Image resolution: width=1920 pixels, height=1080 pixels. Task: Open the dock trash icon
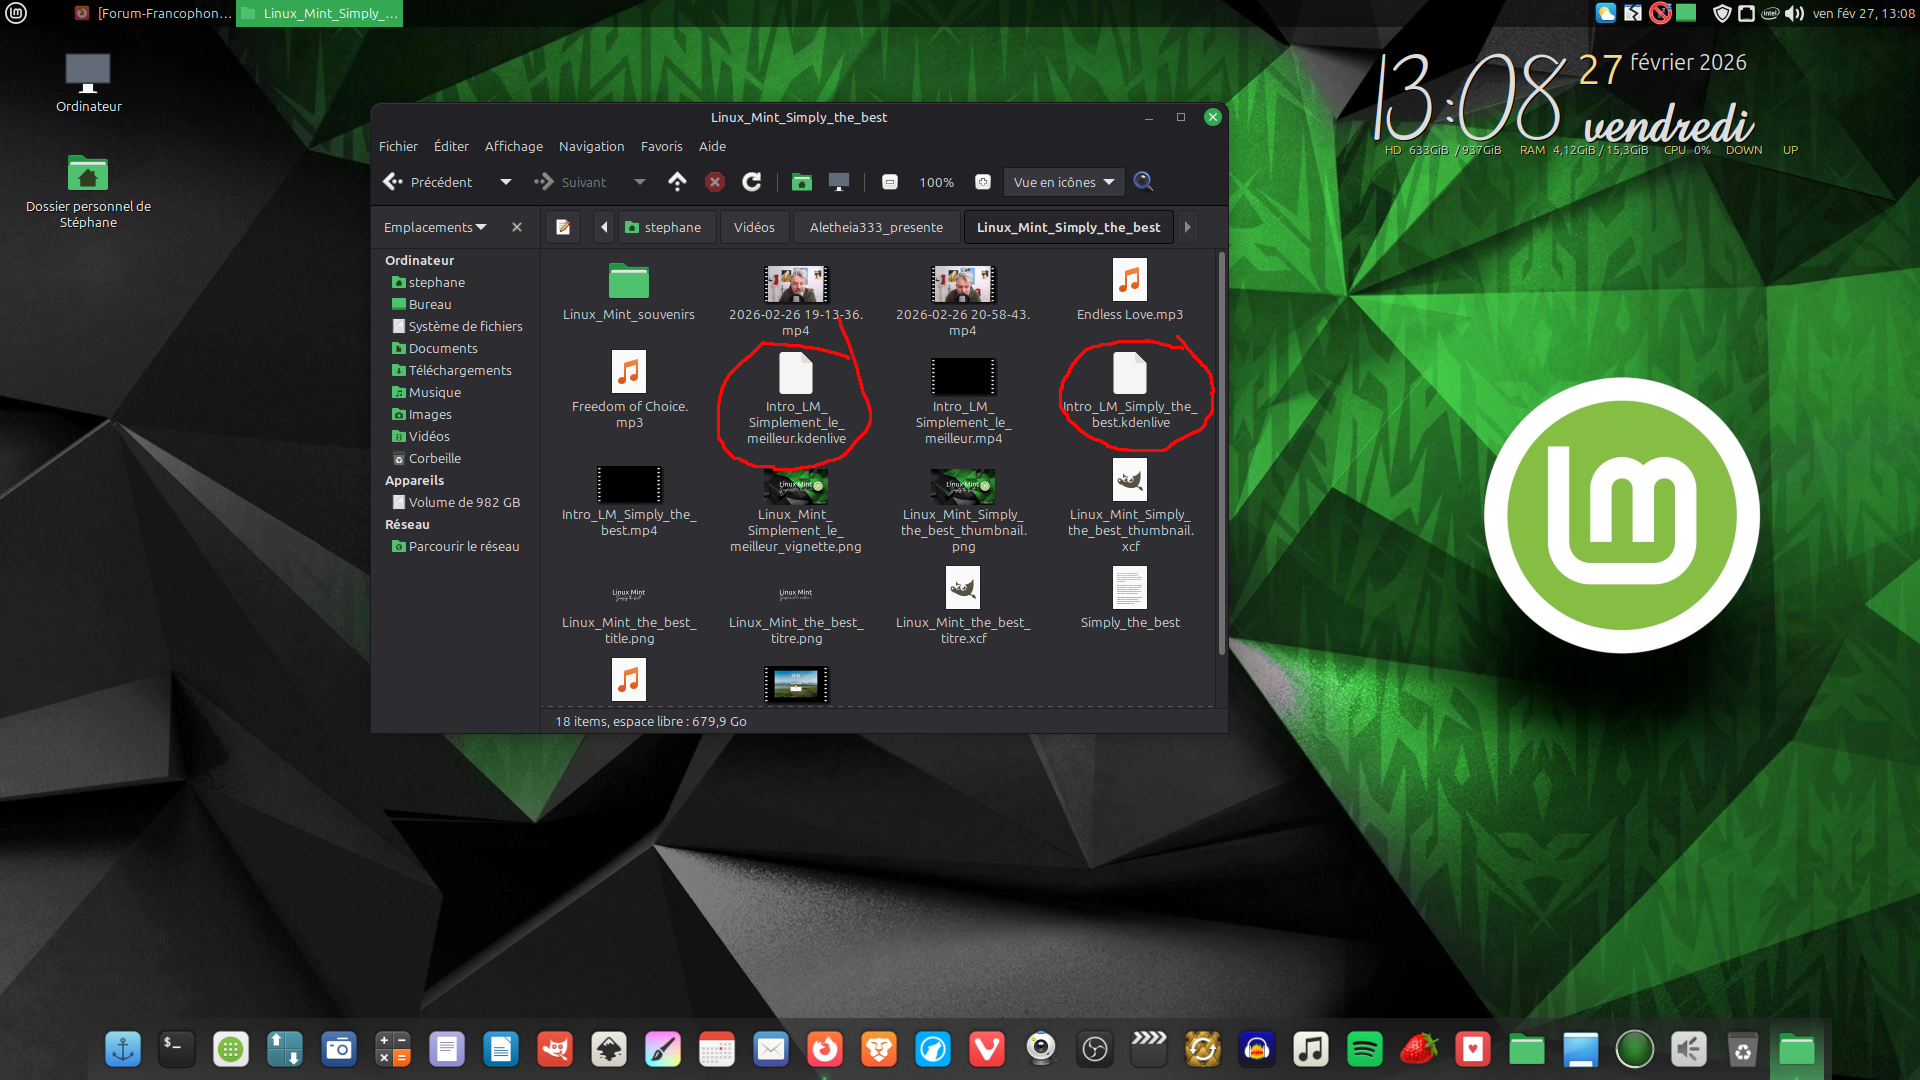tap(1743, 1049)
